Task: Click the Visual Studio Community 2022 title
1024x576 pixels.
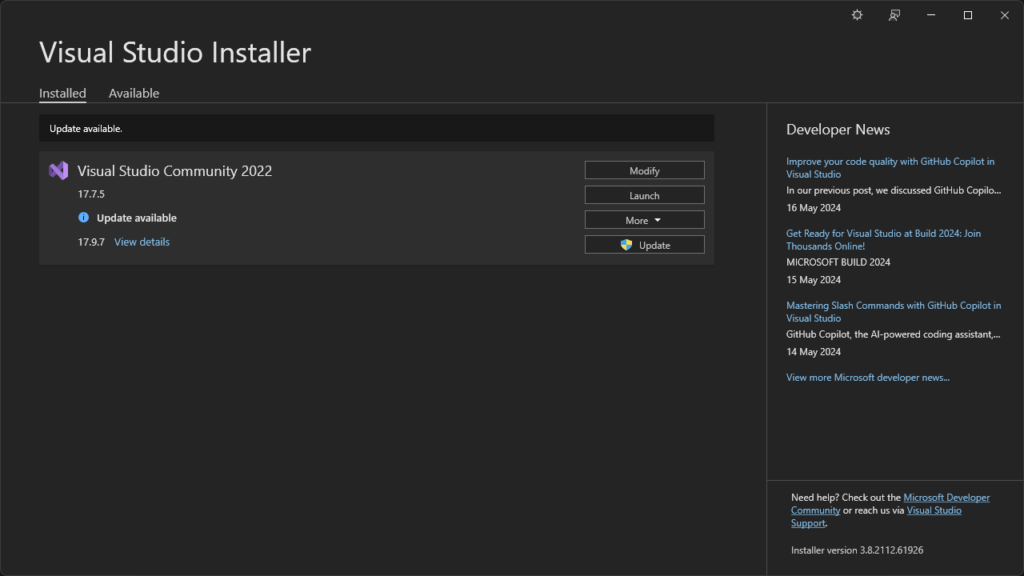Action: [x=174, y=171]
